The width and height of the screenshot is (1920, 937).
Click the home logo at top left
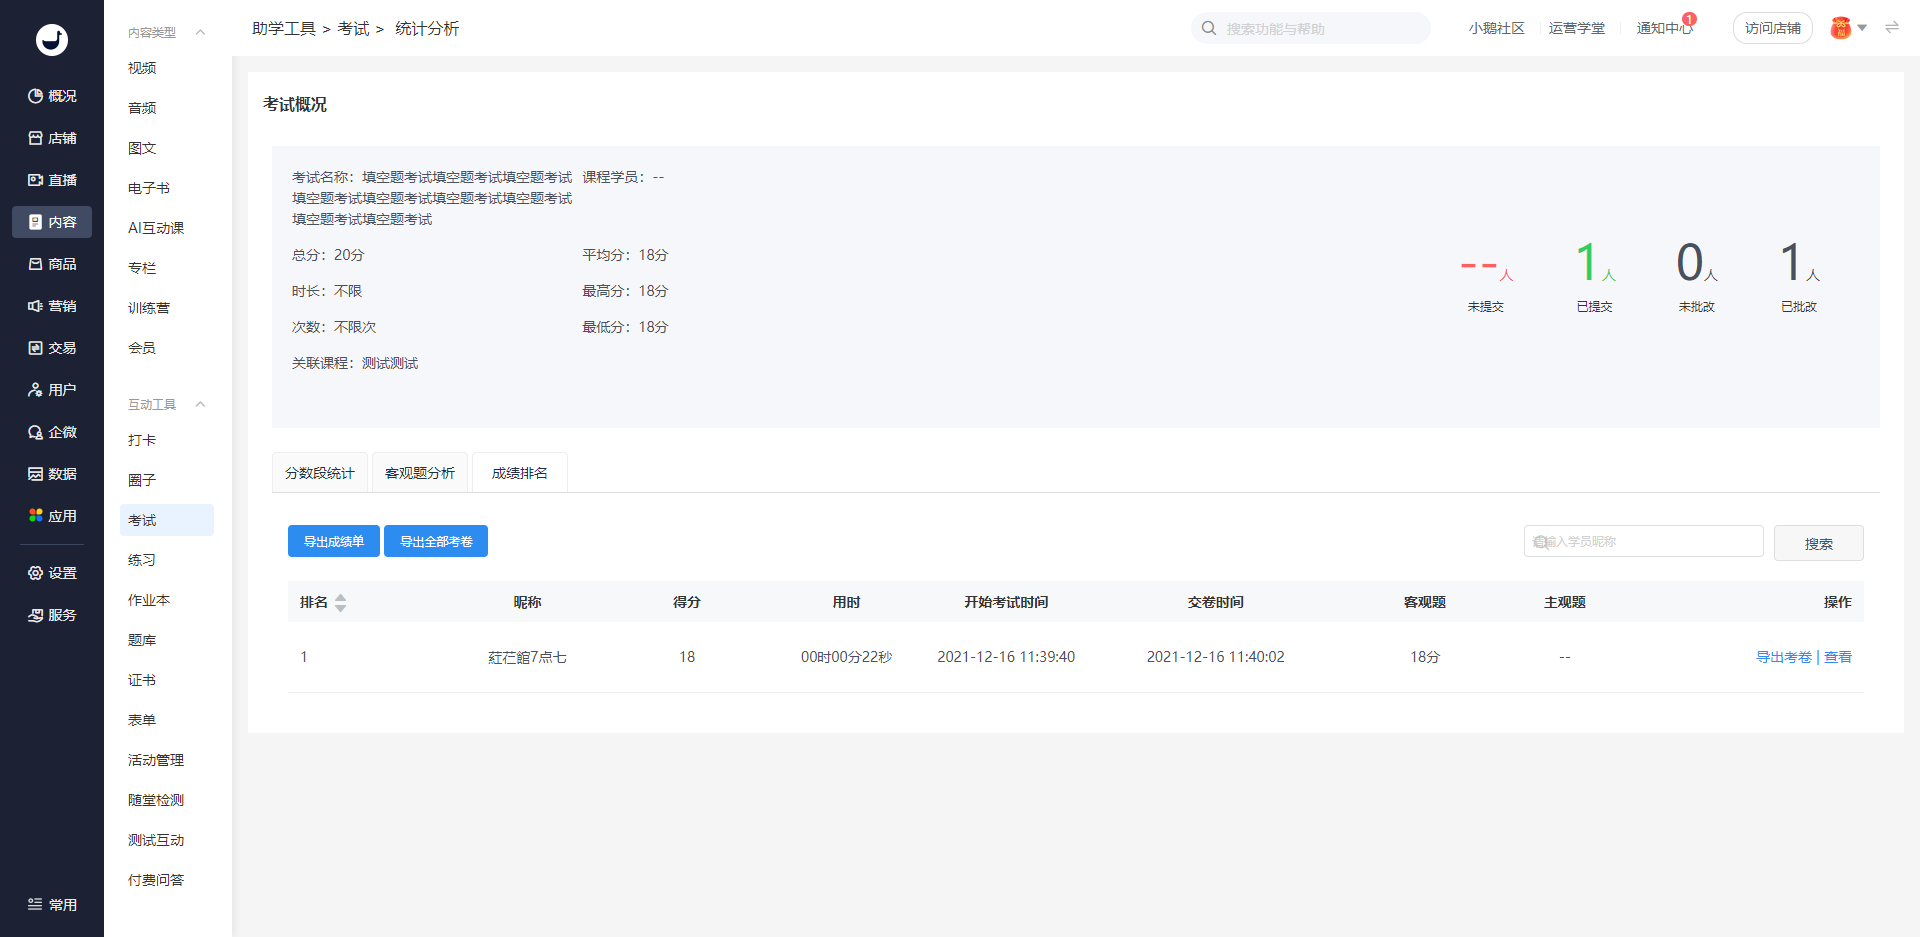click(x=52, y=40)
